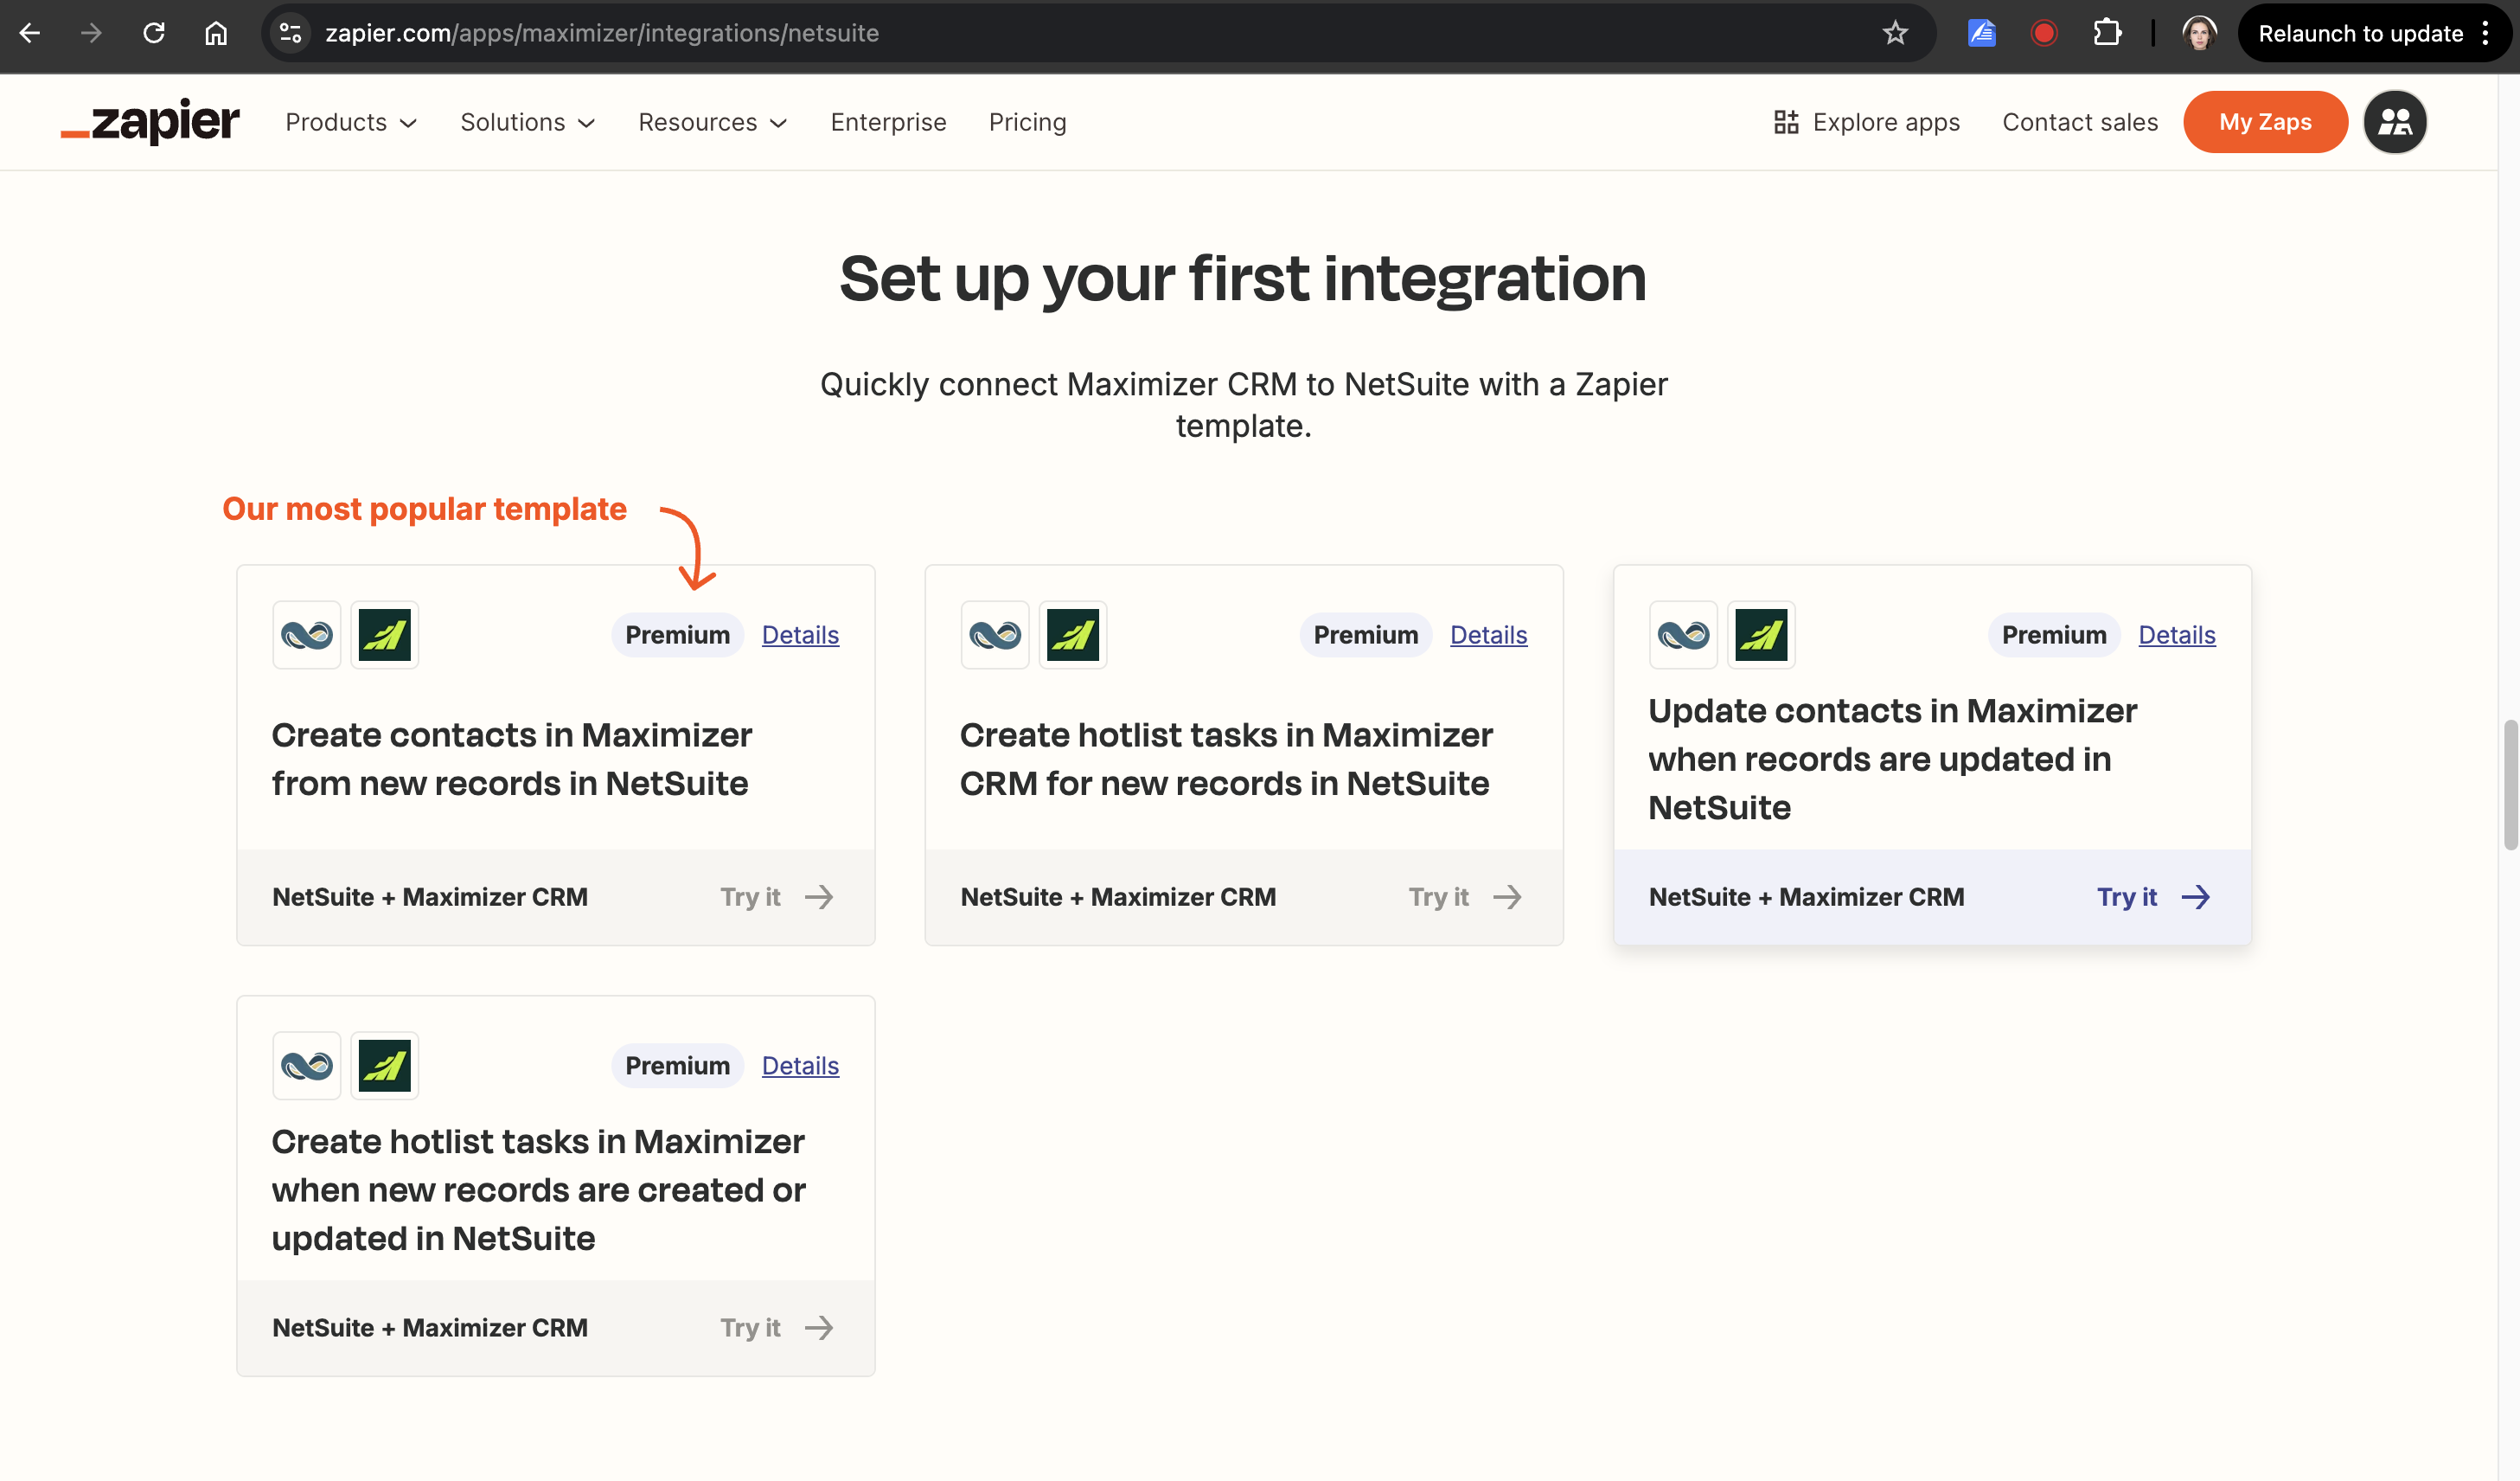
Task: Try it on hotlist tasks for new records
Action: point(1465,897)
